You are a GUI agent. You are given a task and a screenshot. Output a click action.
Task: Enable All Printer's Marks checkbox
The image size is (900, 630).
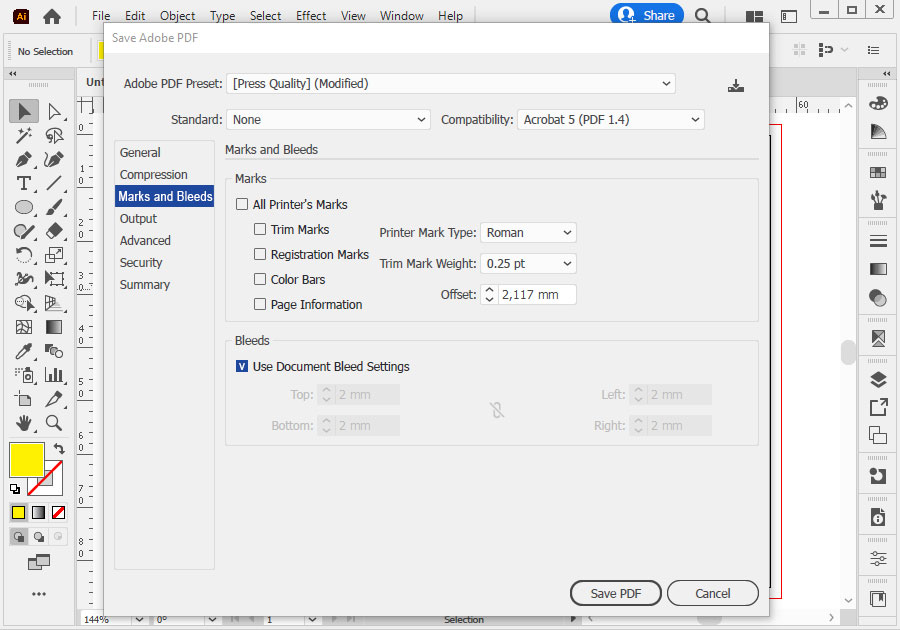click(x=242, y=204)
